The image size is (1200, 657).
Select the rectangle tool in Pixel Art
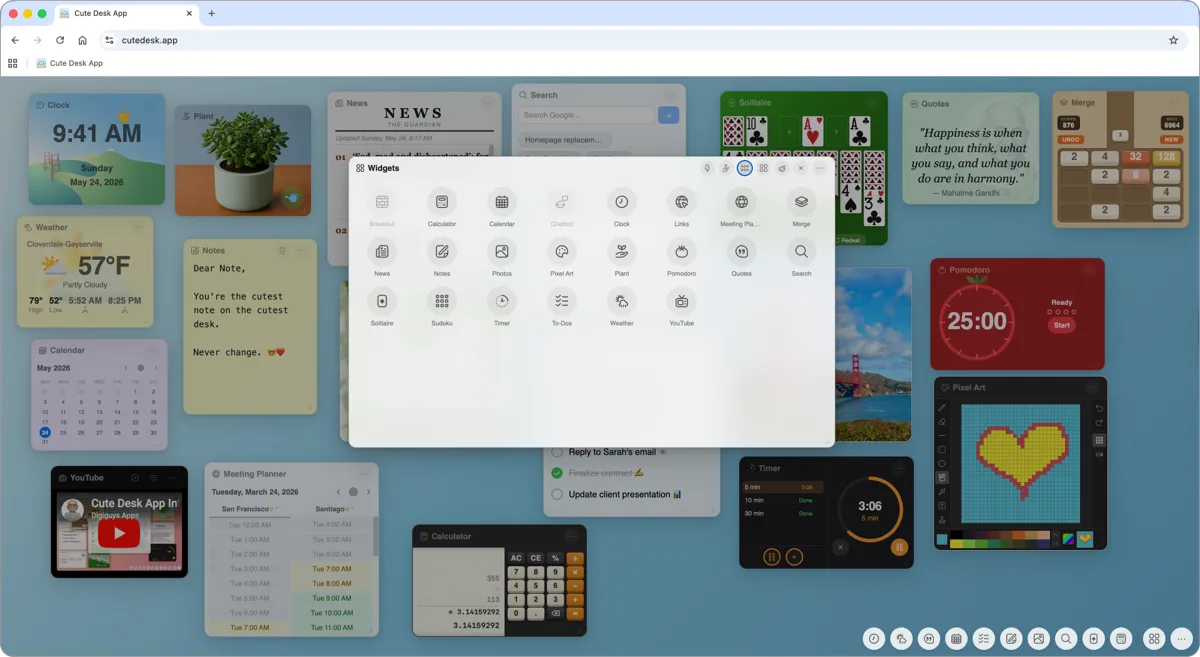942,450
